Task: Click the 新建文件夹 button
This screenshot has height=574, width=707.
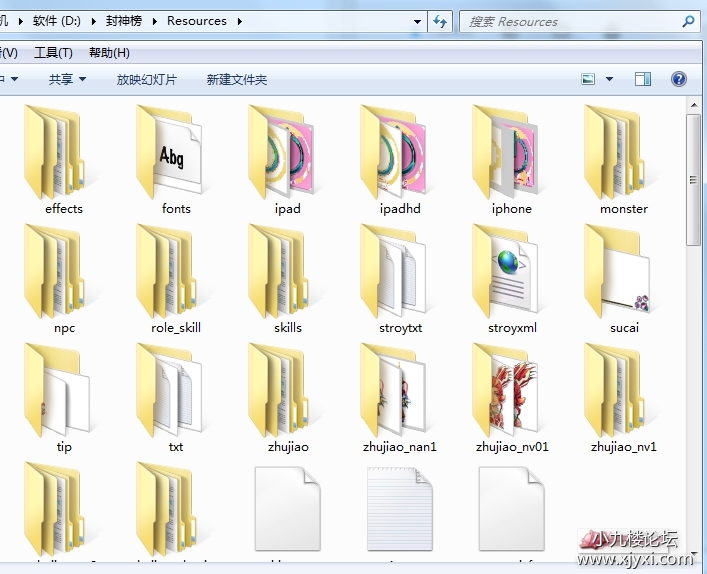Action: pos(237,79)
